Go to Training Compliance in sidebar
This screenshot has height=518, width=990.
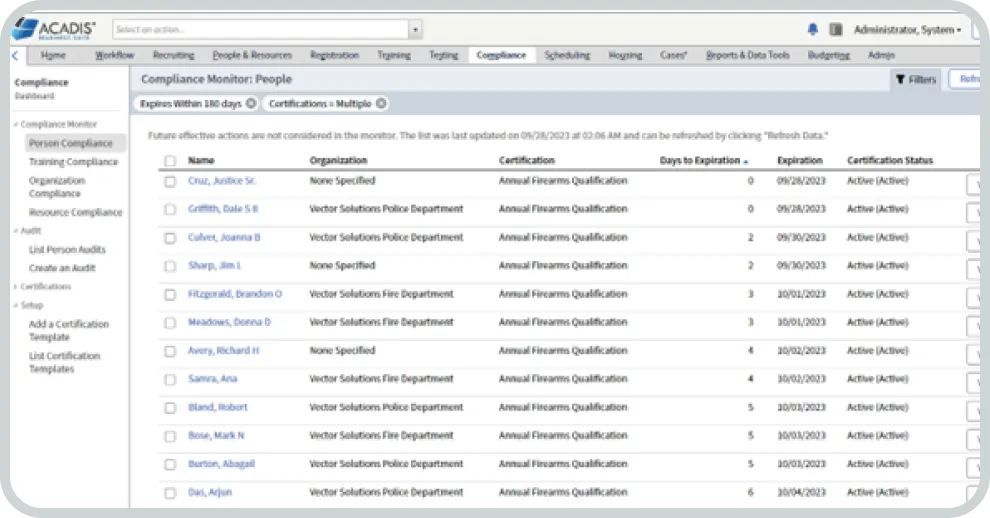click(x=73, y=162)
